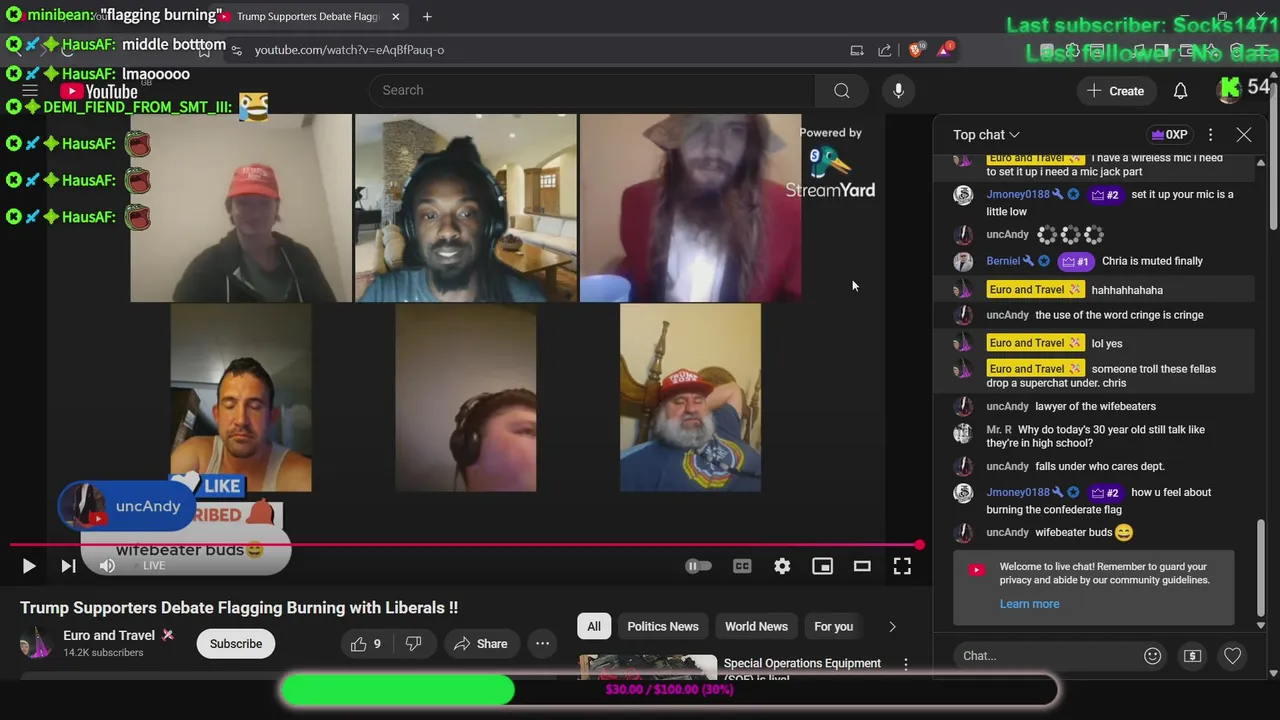The width and height of the screenshot is (1280, 720).
Task: Skip to next video
Action: coord(68,566)
